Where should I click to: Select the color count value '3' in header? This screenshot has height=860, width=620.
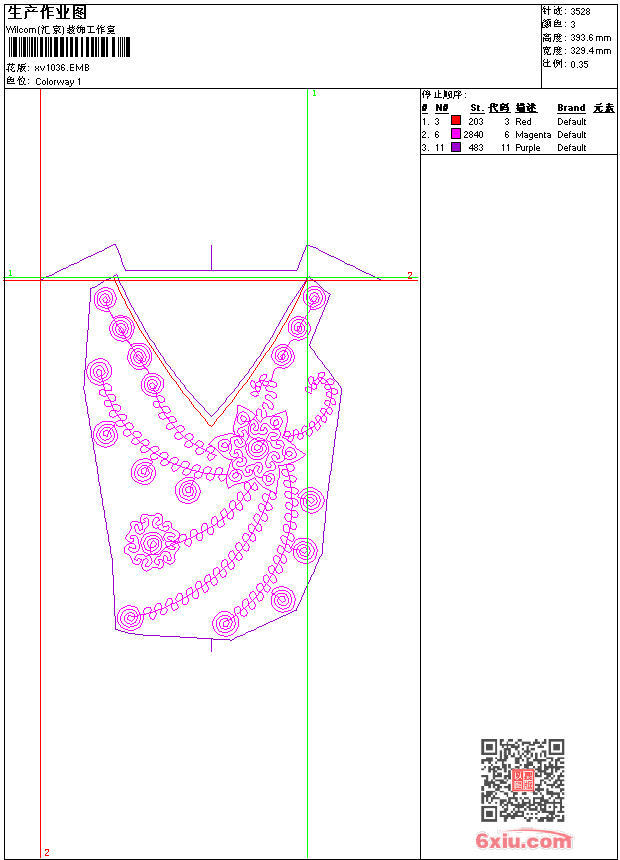(573, 25)
